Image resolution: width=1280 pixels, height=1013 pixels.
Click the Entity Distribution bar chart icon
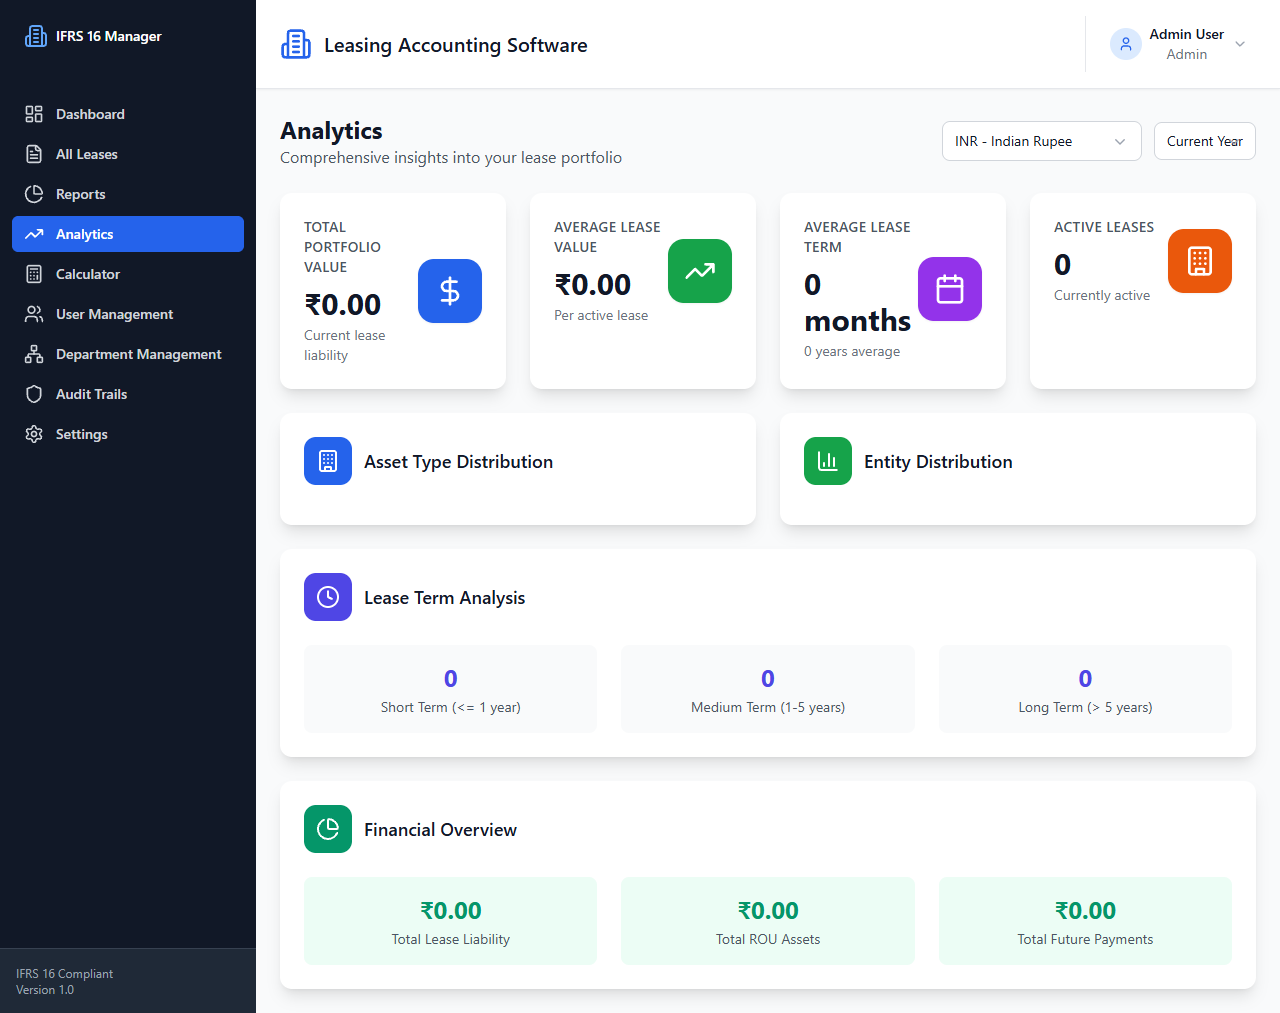(x=828, y=461)
